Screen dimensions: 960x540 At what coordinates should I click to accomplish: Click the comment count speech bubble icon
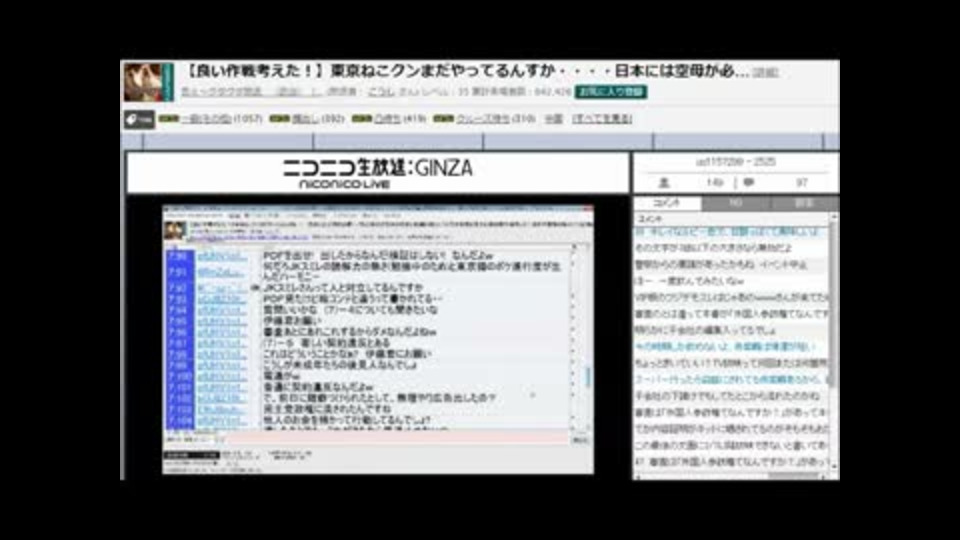749,182
